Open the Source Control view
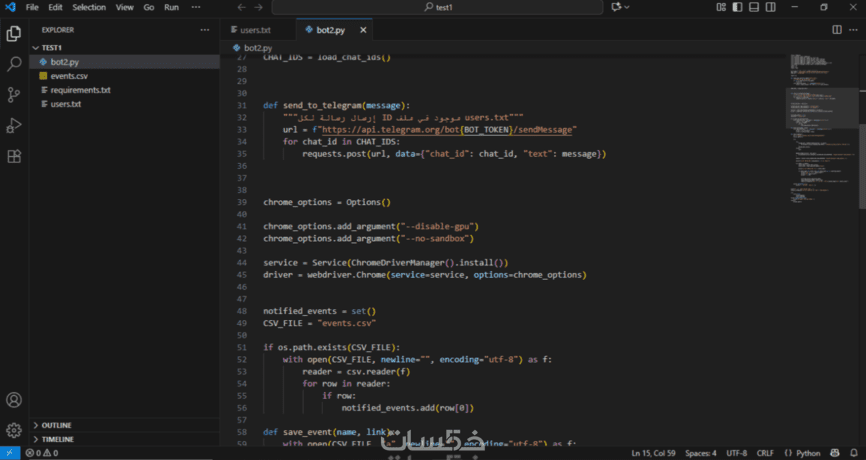Screen dimensions: 866x460 point(14,95)
